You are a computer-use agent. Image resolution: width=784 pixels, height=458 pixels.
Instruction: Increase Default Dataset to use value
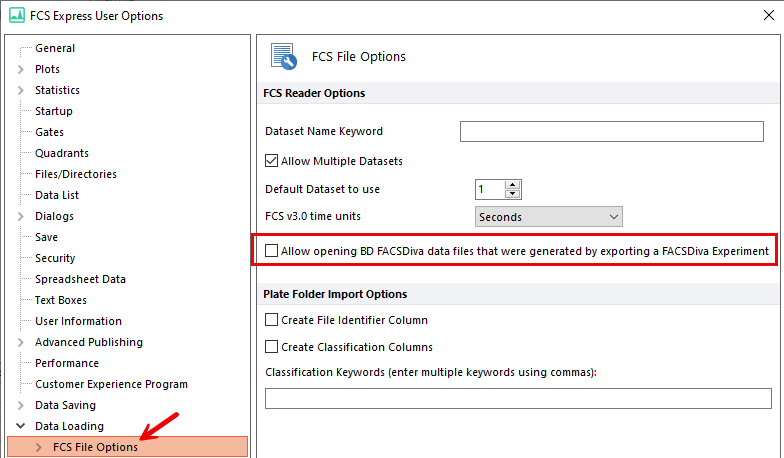tap(513, 185)
